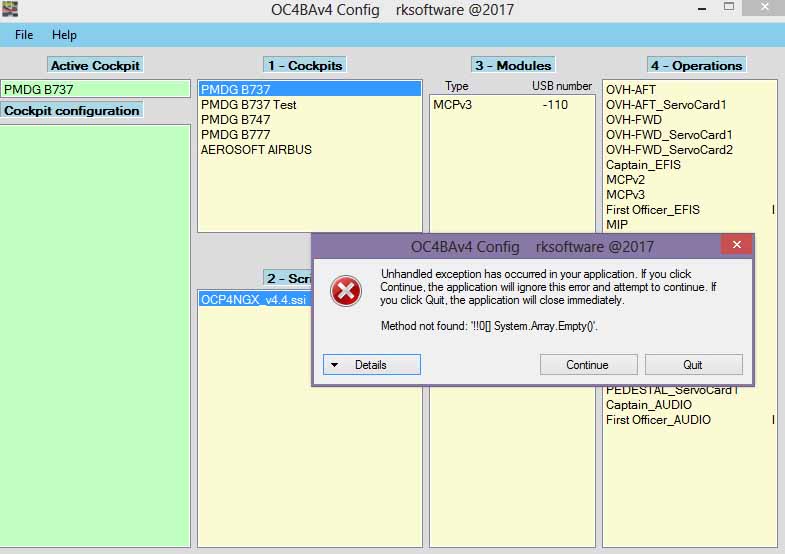Select the OCP4NGX_v4.4.ssi script

pos(254,299)
